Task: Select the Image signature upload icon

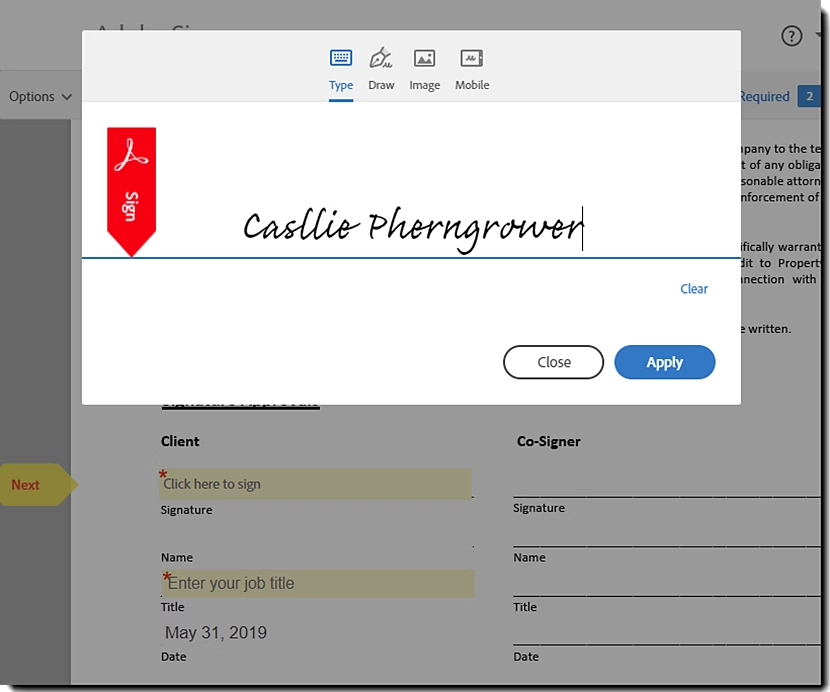Action: tap(424, 58)
